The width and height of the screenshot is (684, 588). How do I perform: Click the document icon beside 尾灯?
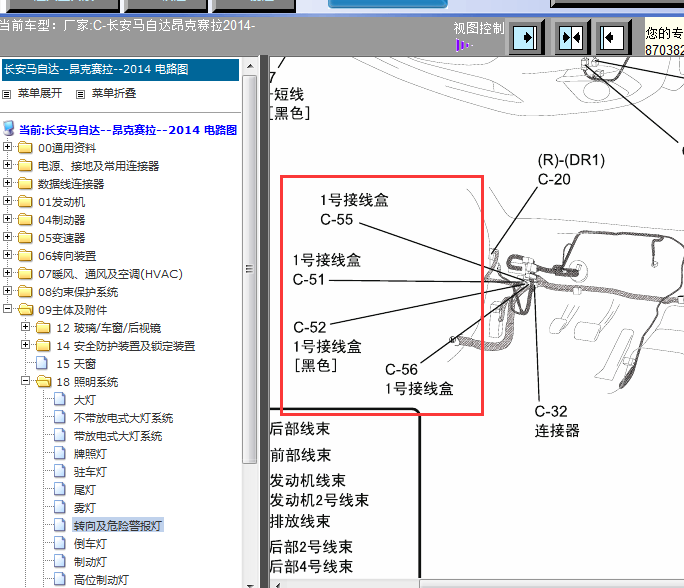[x=59, y=489]
